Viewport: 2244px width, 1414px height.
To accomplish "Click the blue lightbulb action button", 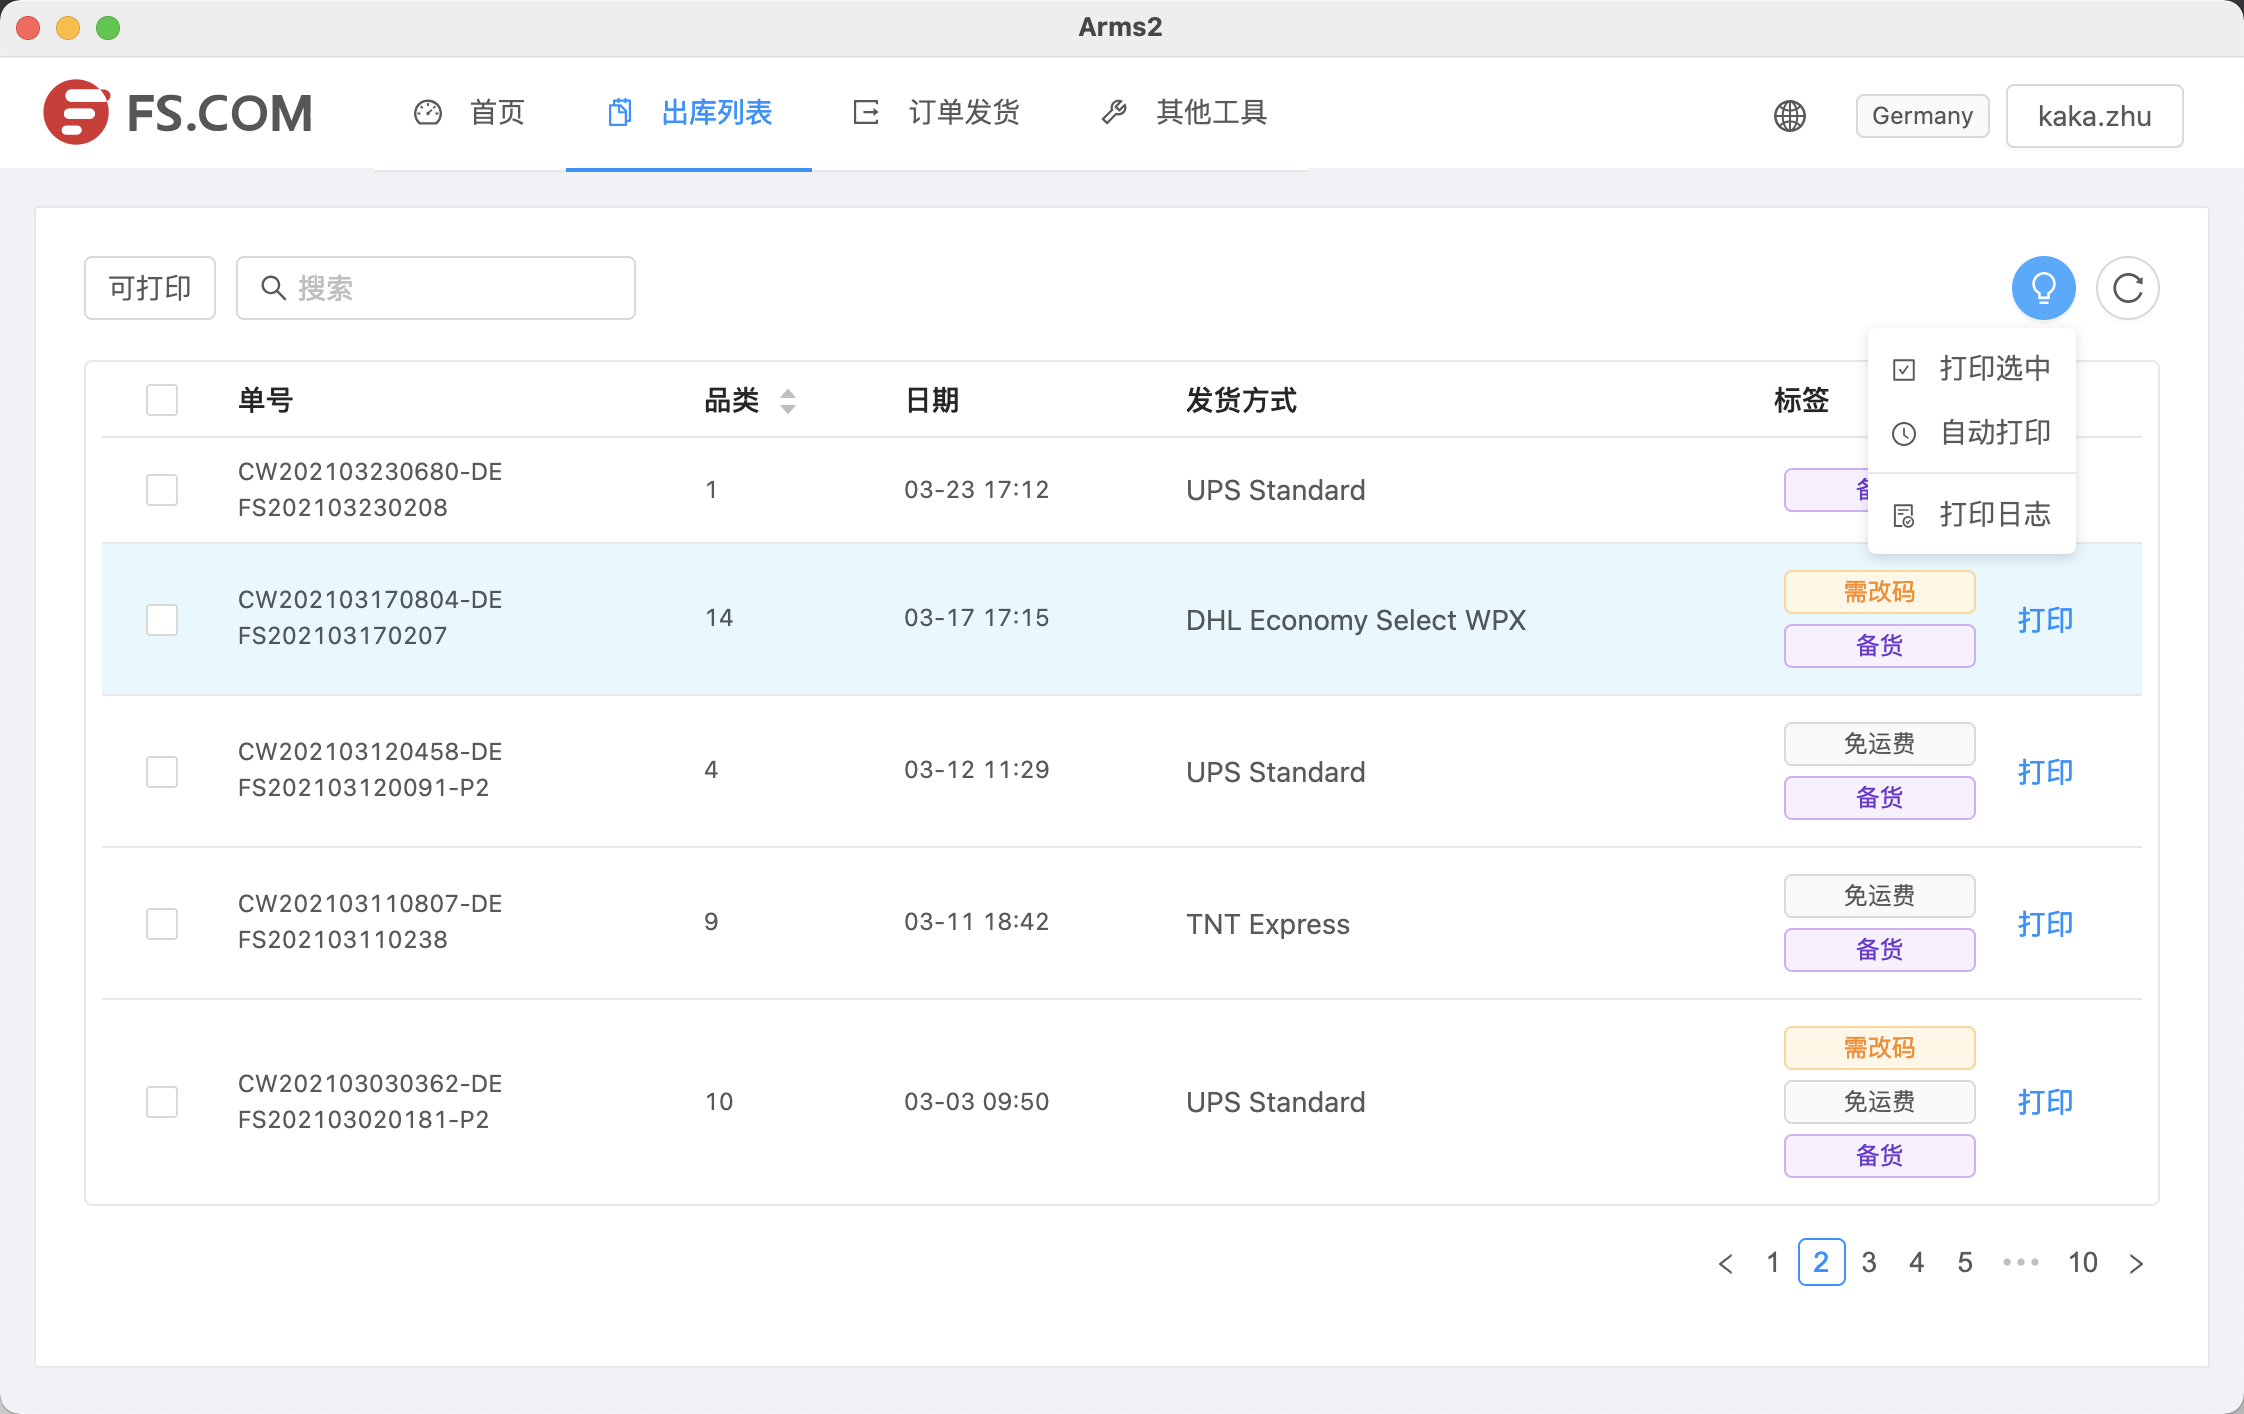I will [x=2043, y=288].
